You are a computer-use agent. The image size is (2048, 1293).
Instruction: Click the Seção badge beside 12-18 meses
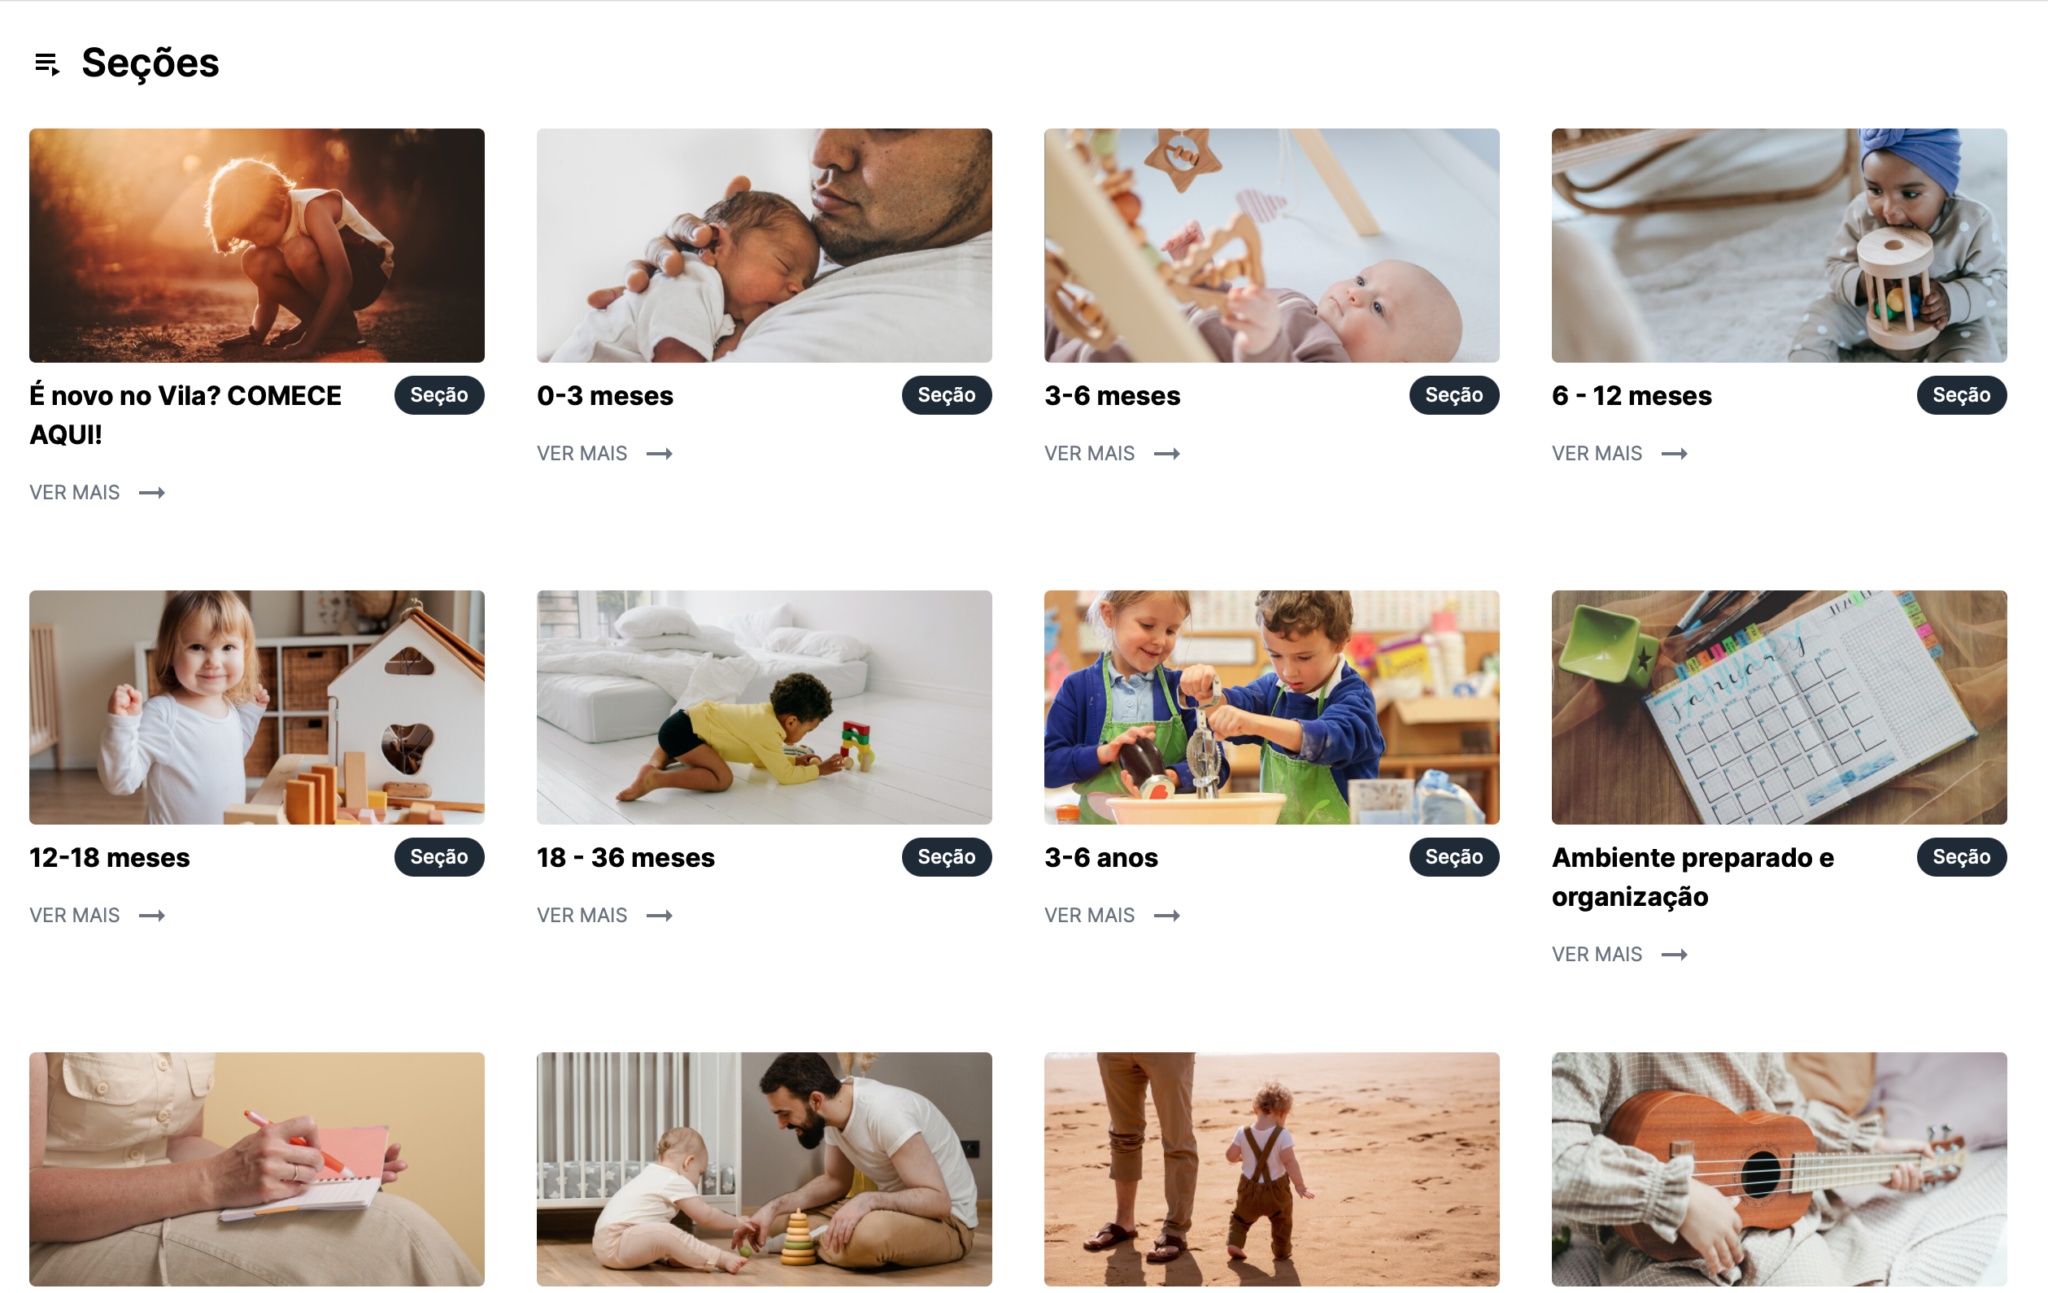click(439, 857)
